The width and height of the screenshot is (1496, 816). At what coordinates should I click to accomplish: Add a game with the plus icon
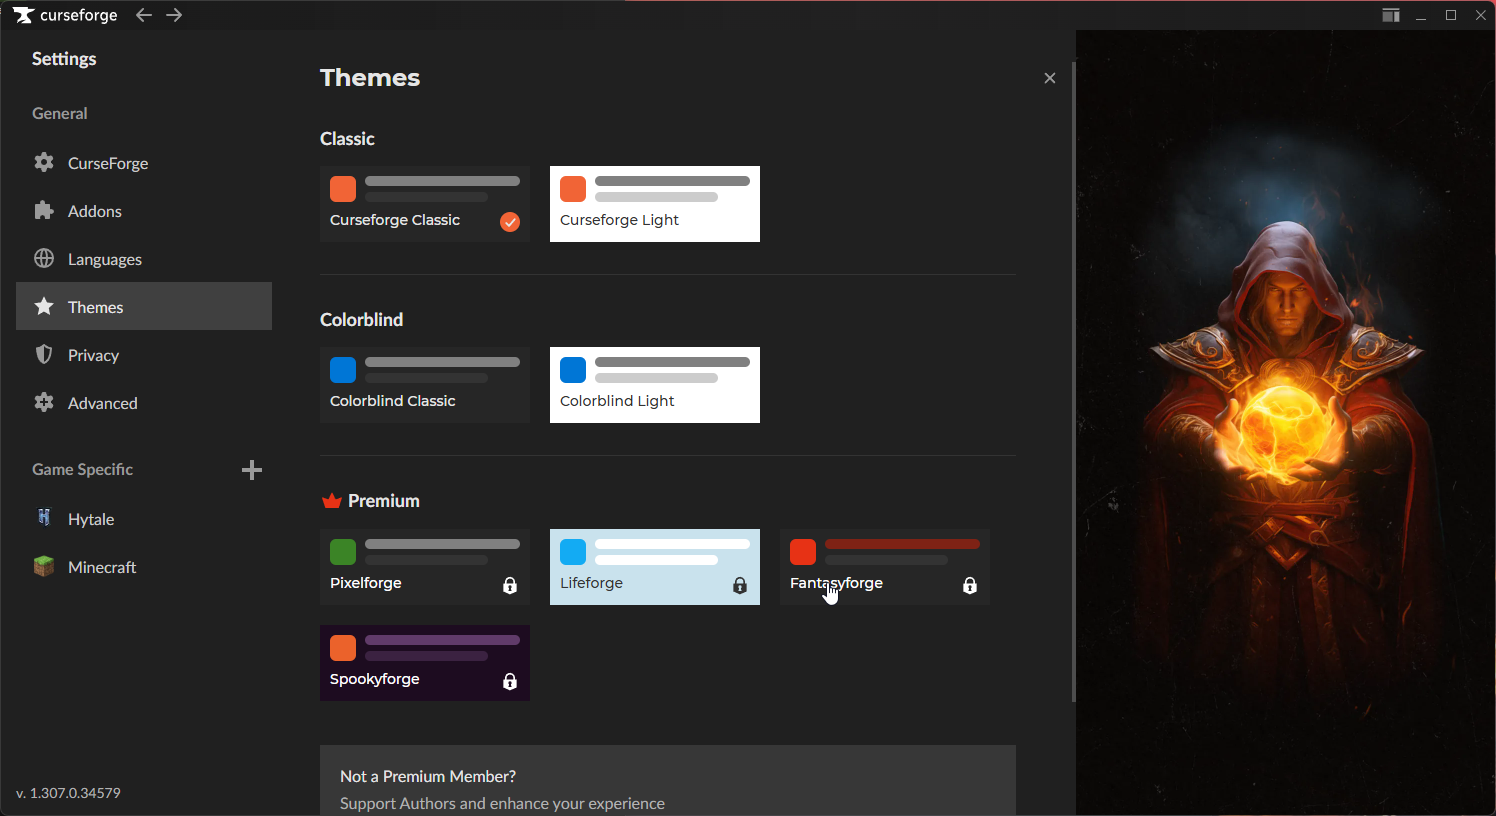(252, 470)
